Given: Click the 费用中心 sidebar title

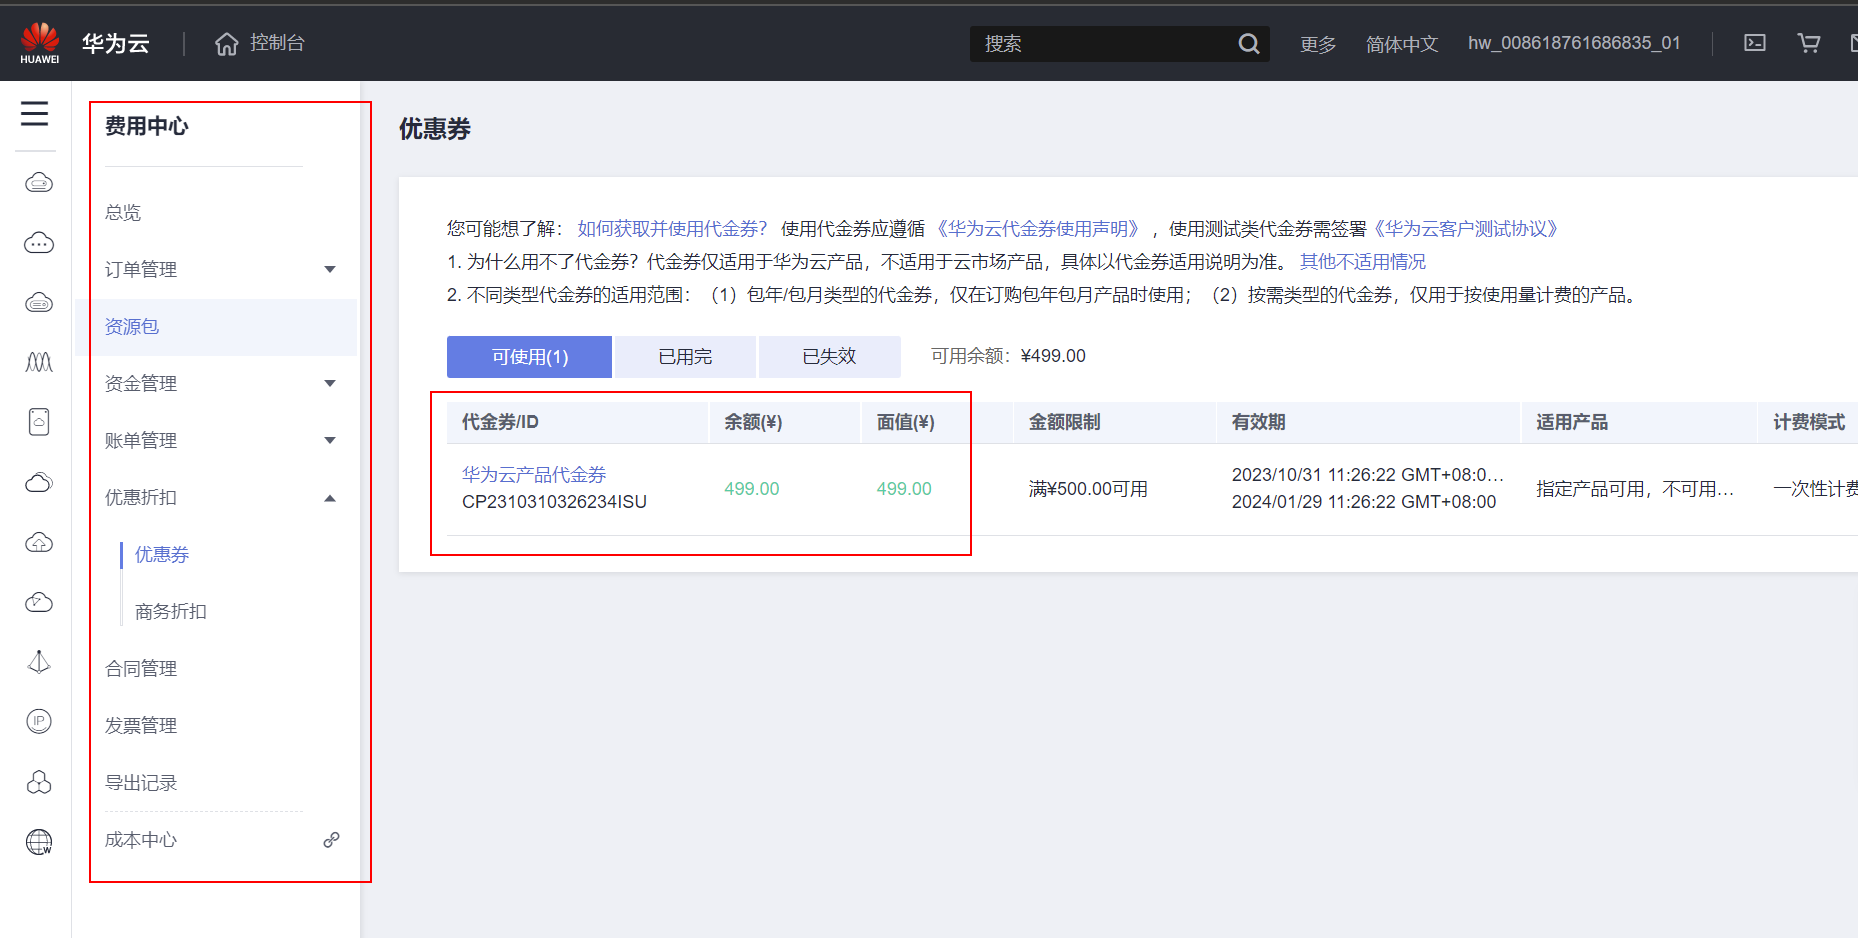Looking at the screenshot, I should [147, 126].
